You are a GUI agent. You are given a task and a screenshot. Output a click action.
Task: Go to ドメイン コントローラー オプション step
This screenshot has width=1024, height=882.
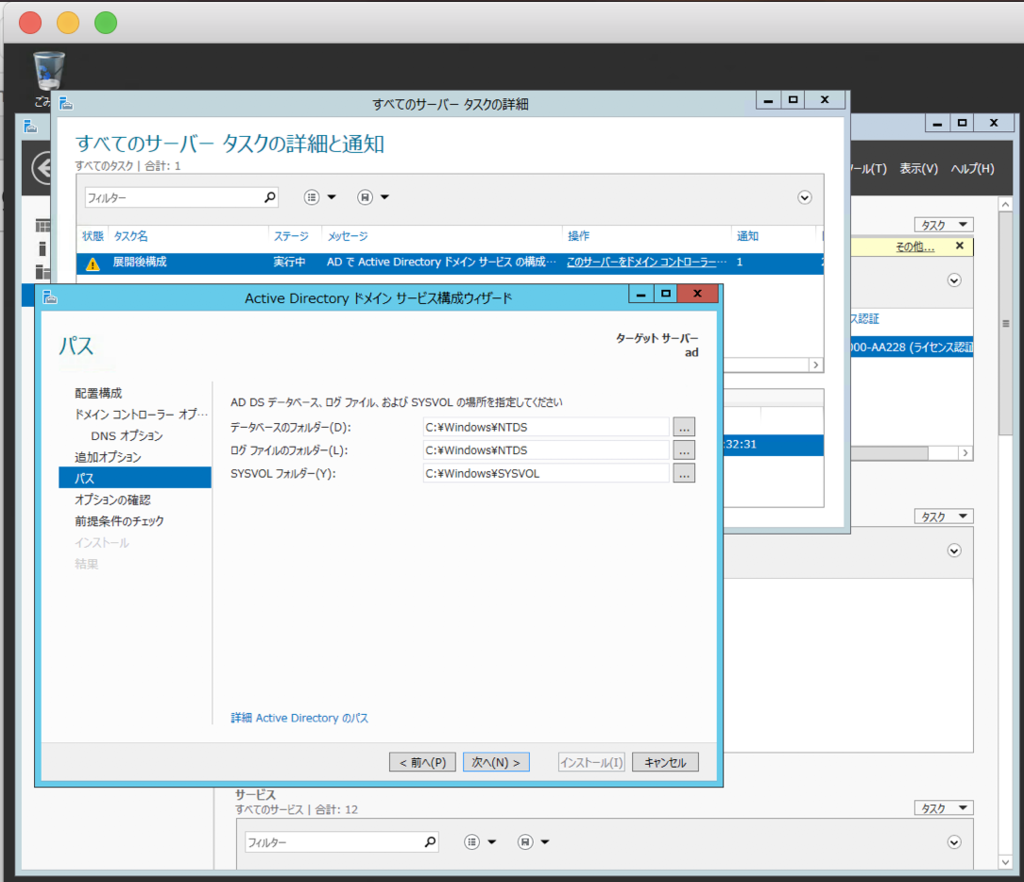click(141, 415)
